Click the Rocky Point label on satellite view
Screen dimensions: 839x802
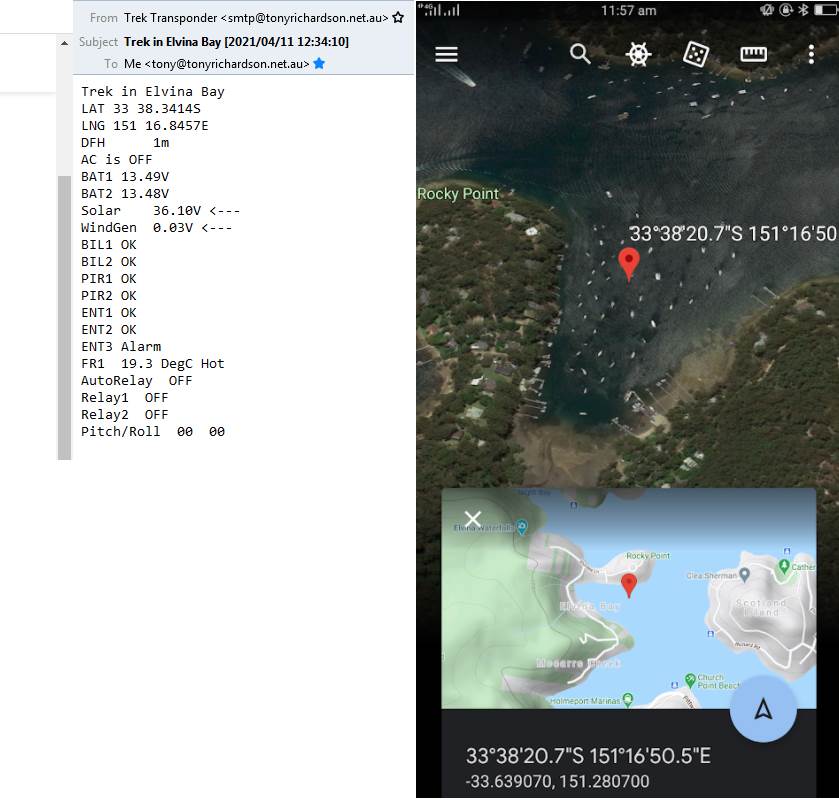(x=457, y=194)
